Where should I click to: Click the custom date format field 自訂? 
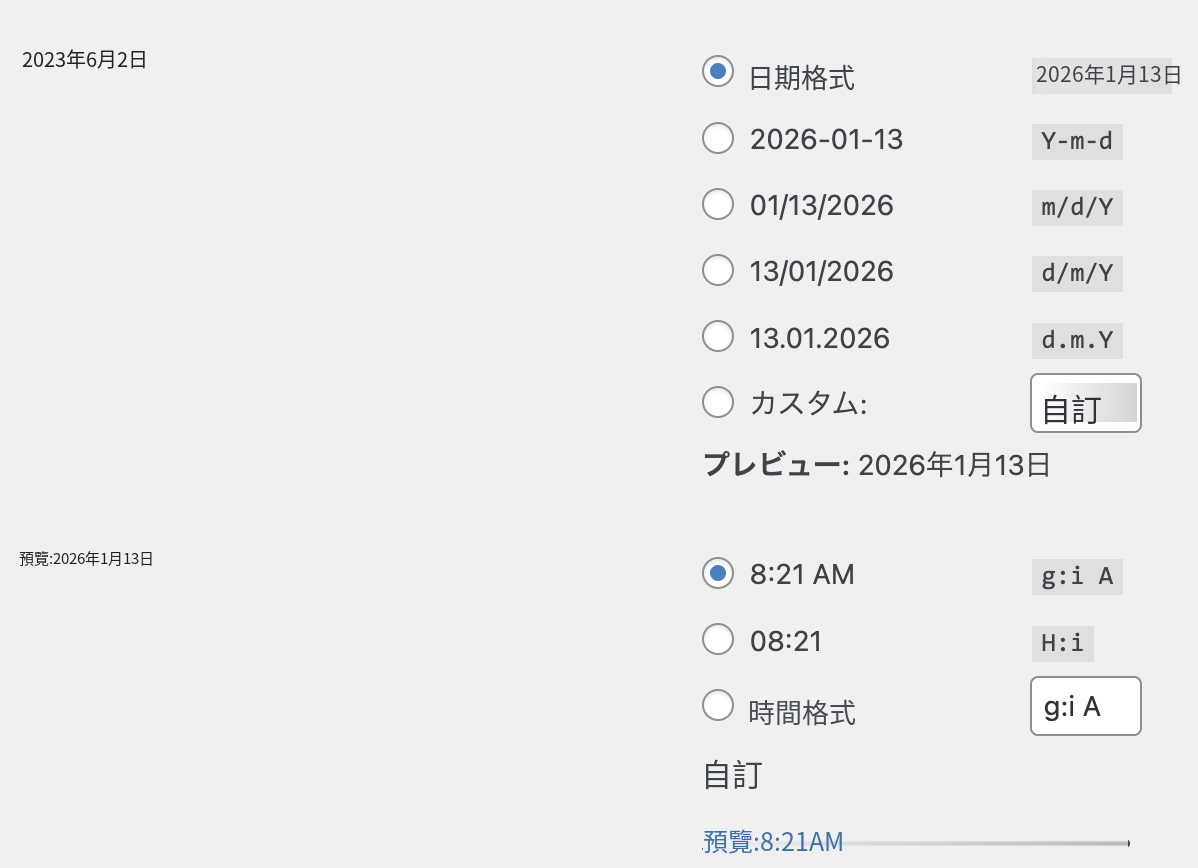pyautogui.click(x=1086, y=403)
